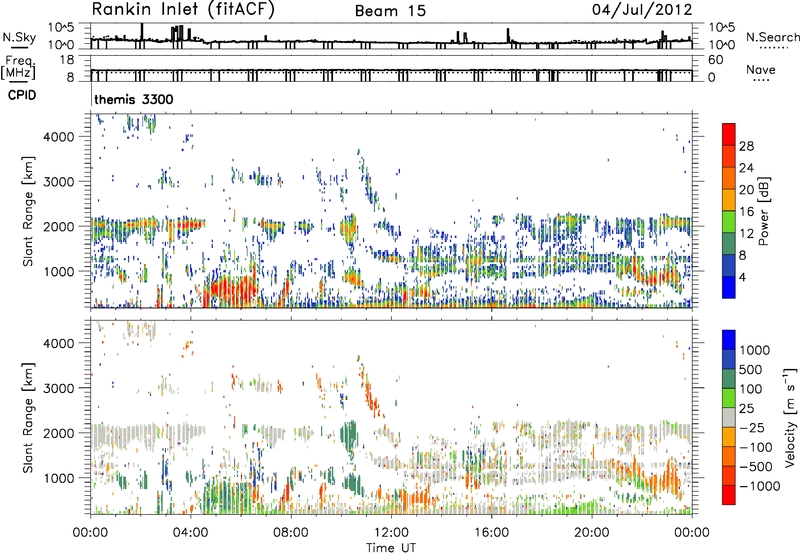The height and width of the screenshot is (554, 800).
Task: Pick the grey -25 to 25 velocity colorbar segment
Action: point(729,417)
